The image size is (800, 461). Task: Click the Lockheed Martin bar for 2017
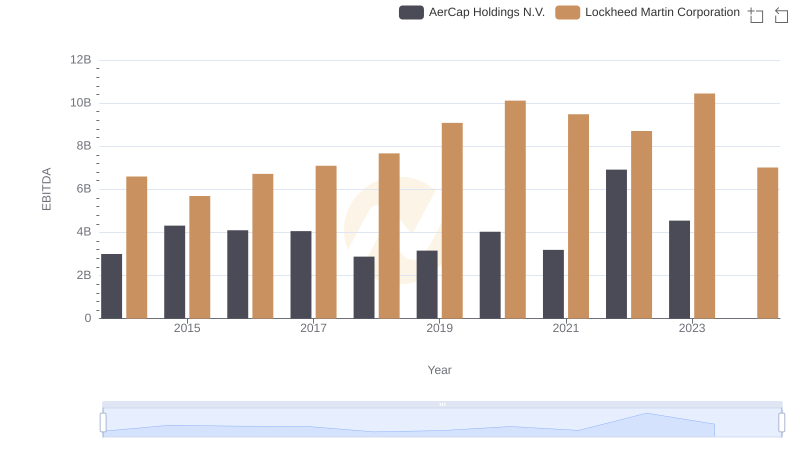[x=326, y=242]
